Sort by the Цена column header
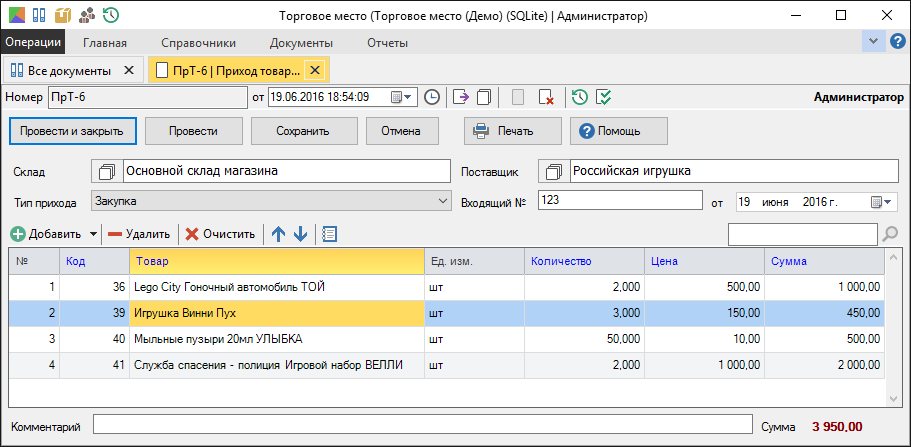Screen dimensions: 911x447 pos(705,262)
